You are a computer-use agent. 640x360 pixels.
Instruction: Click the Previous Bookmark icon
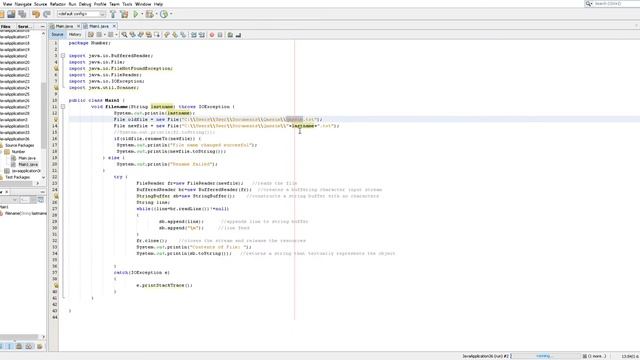(167, 35)
